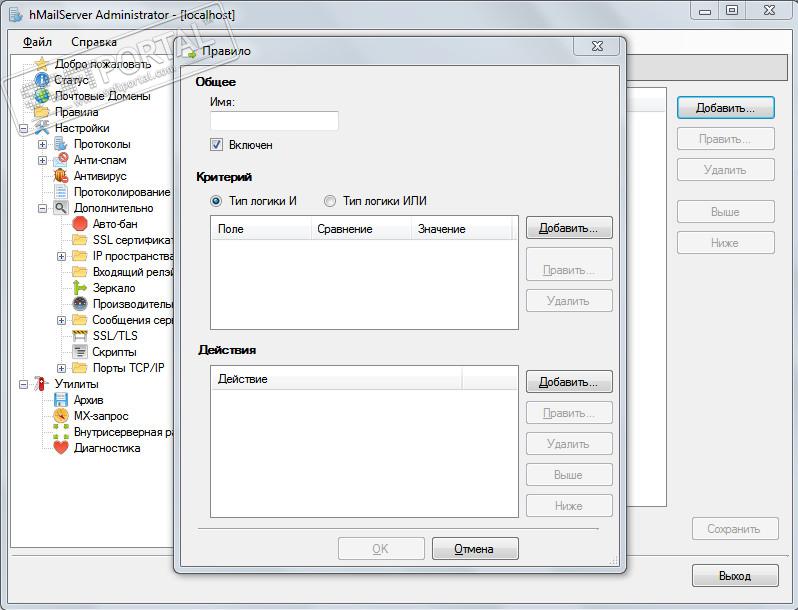Click the IP пространства folder icon
Viewport: 798px width, 610px height.
(80, 256)
